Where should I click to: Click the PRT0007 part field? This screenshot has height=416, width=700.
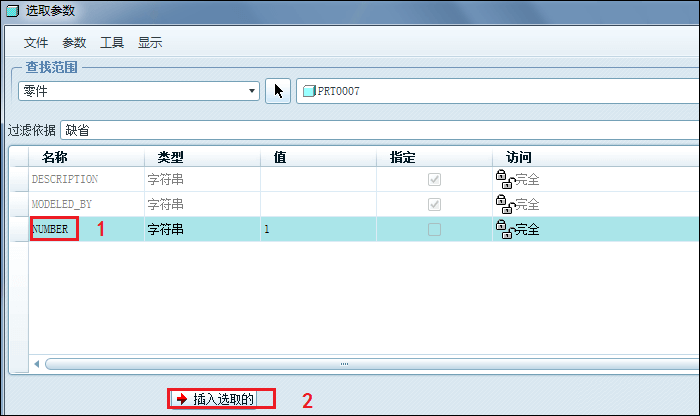click(x=498, y=91)
